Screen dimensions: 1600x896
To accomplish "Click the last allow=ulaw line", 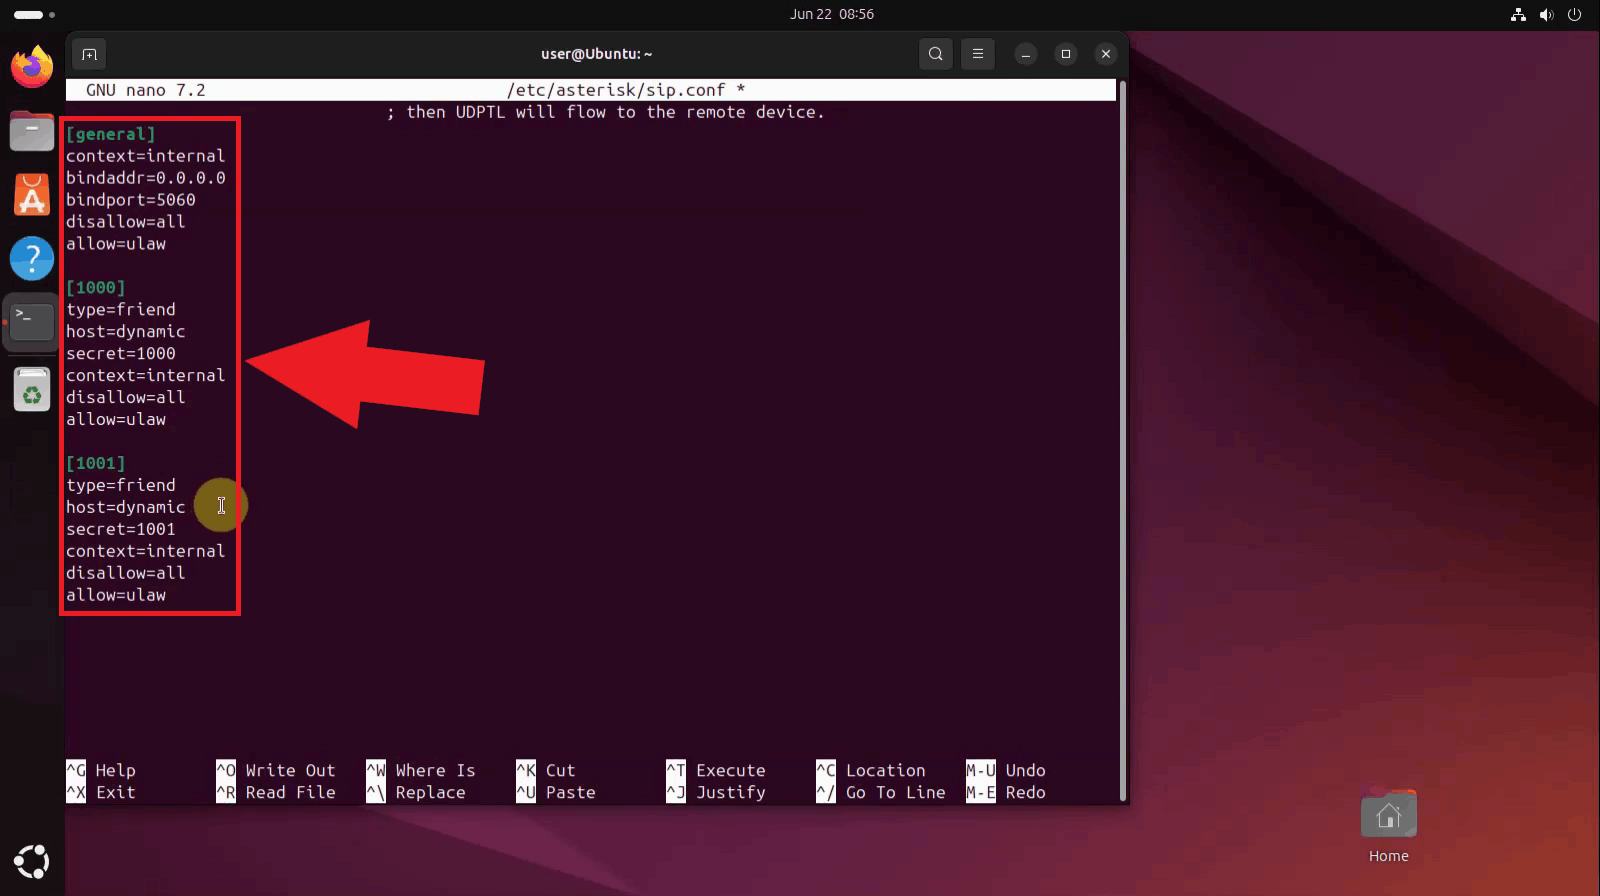I will point(116,595).
